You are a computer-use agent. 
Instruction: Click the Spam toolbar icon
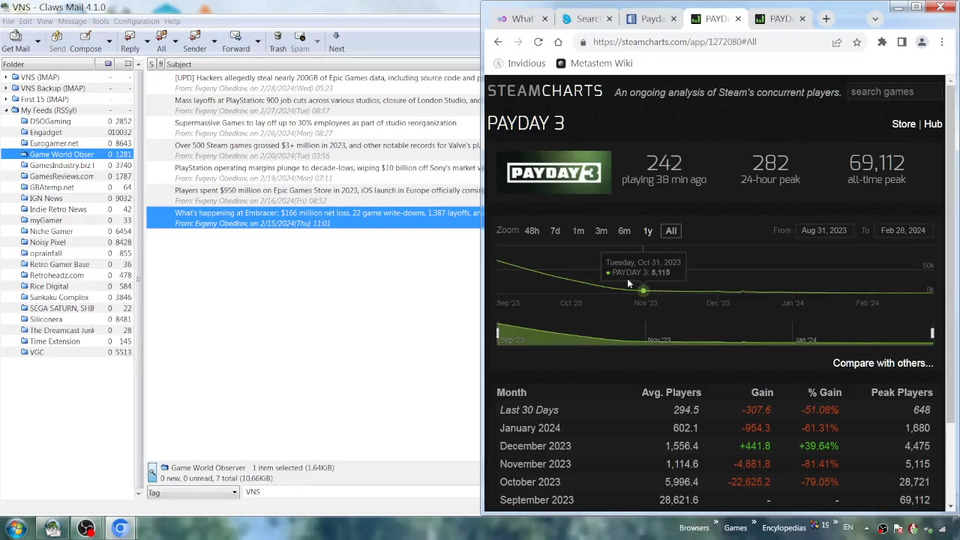pos(299,41)
